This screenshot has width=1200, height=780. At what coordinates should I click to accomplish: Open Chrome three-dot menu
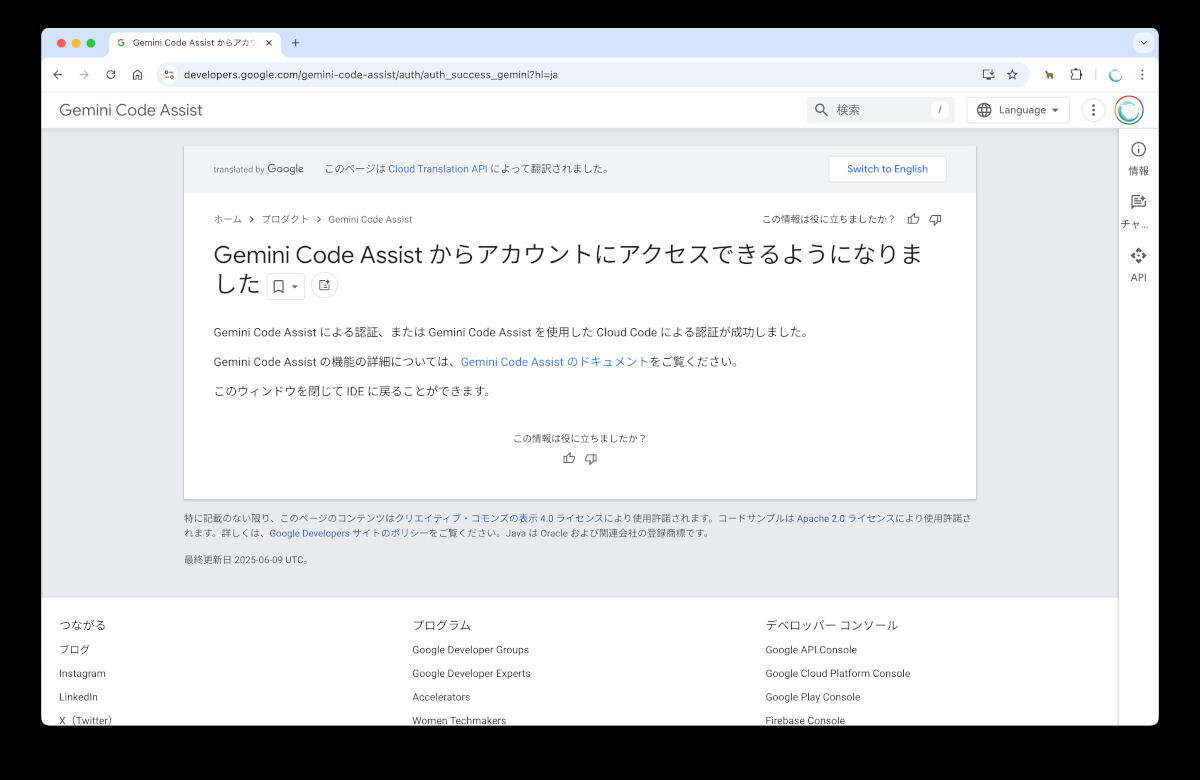[x=1142, y=74]
